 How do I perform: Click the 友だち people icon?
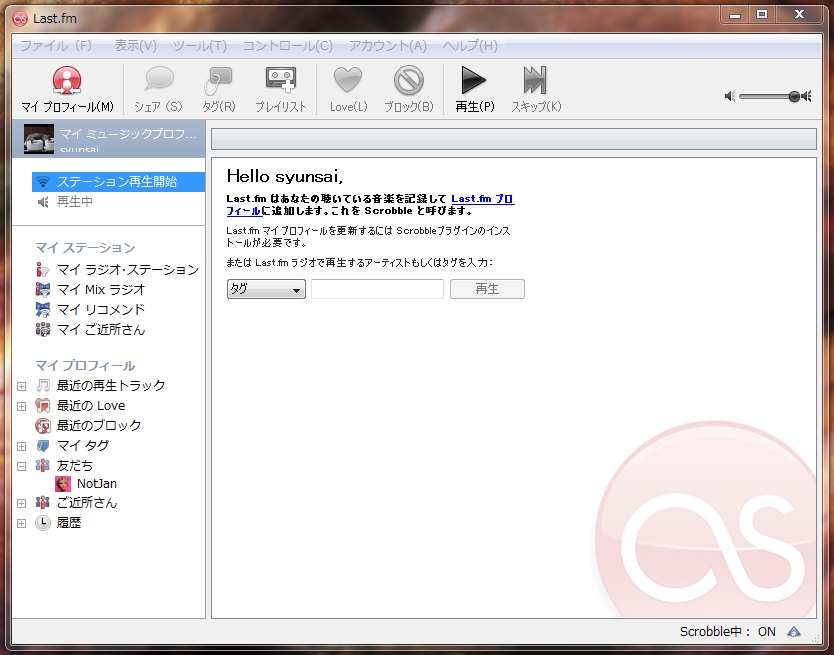pos(43,466)
